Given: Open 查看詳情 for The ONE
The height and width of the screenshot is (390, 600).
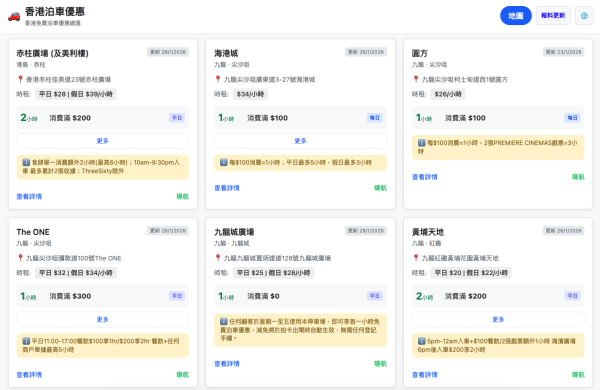Looking at the screenshot, I should (x=29, y=375).
